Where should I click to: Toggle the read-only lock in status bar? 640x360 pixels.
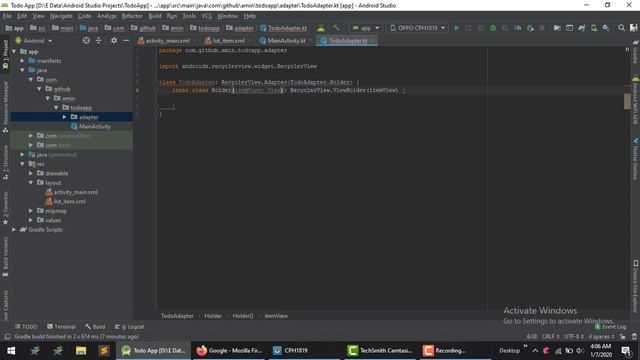pos(622,337)
